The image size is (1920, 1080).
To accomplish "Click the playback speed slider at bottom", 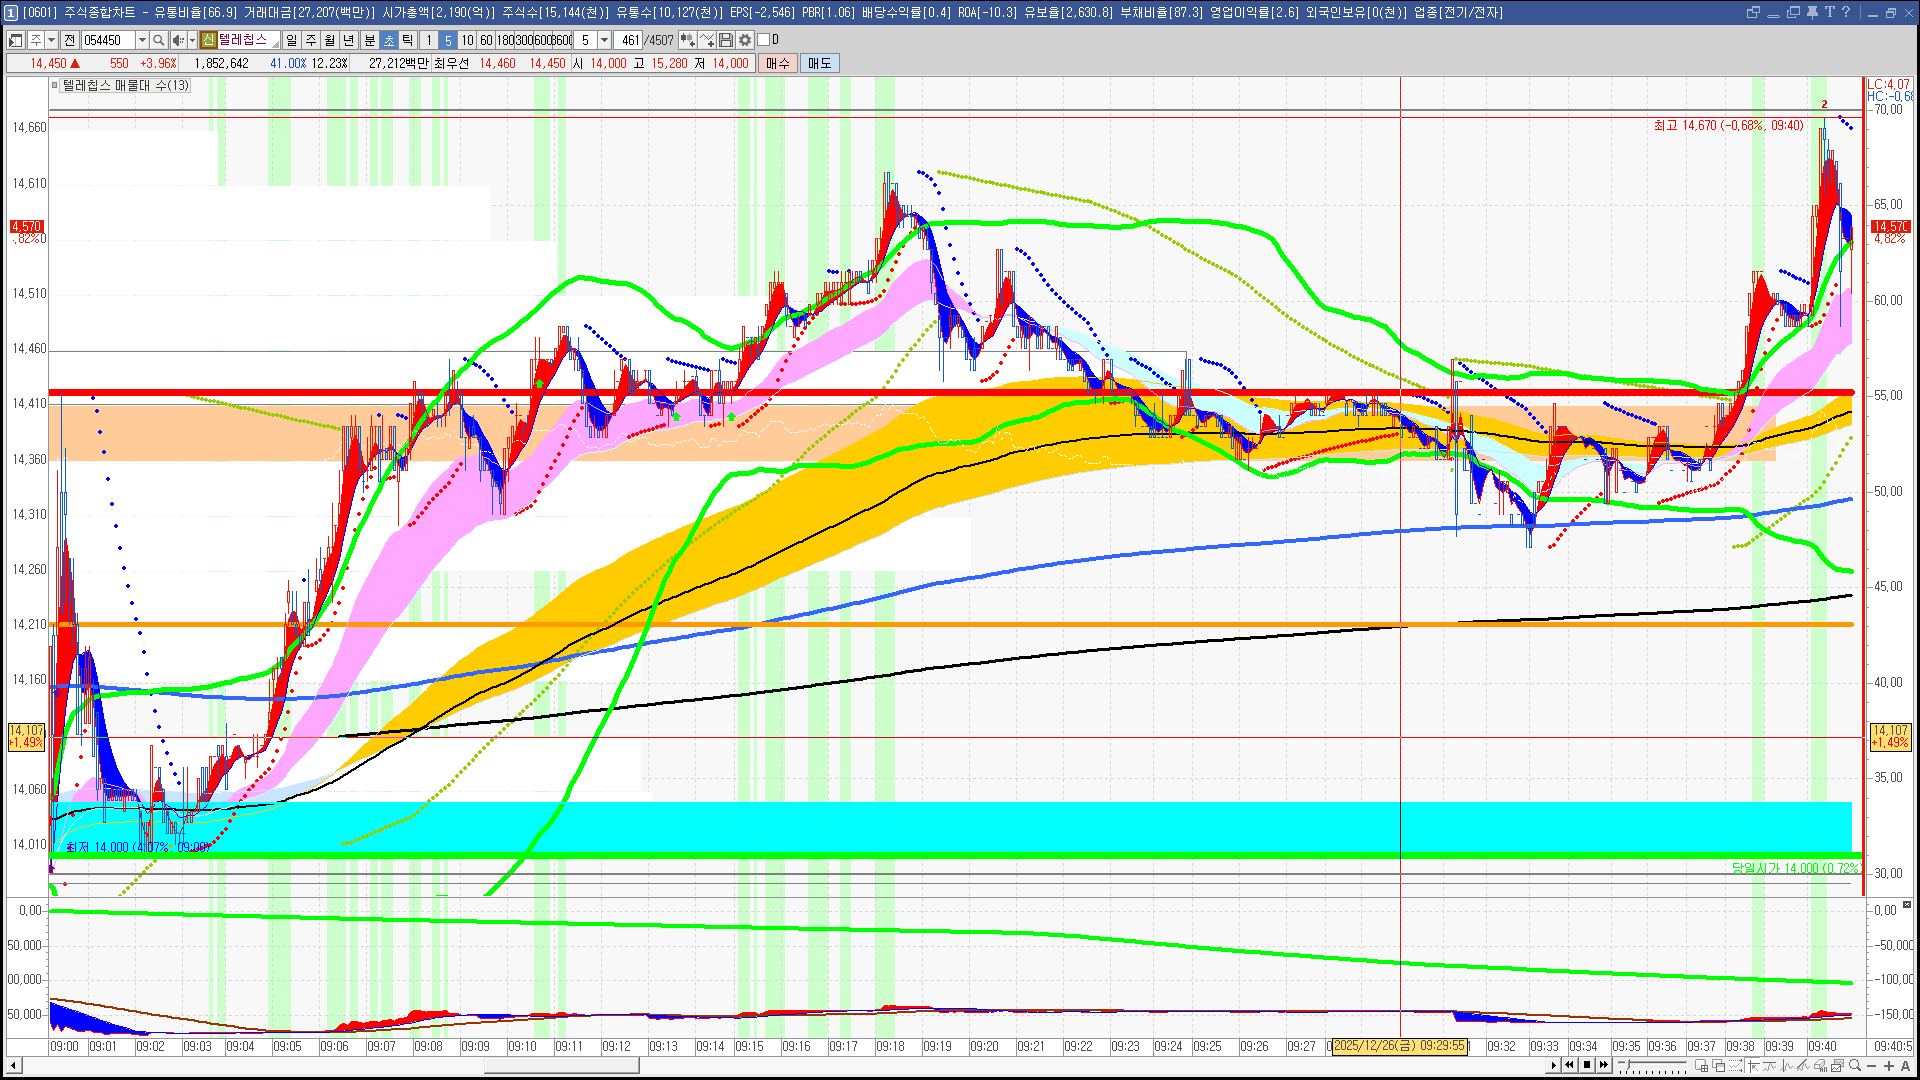I will point(1652,1065).
